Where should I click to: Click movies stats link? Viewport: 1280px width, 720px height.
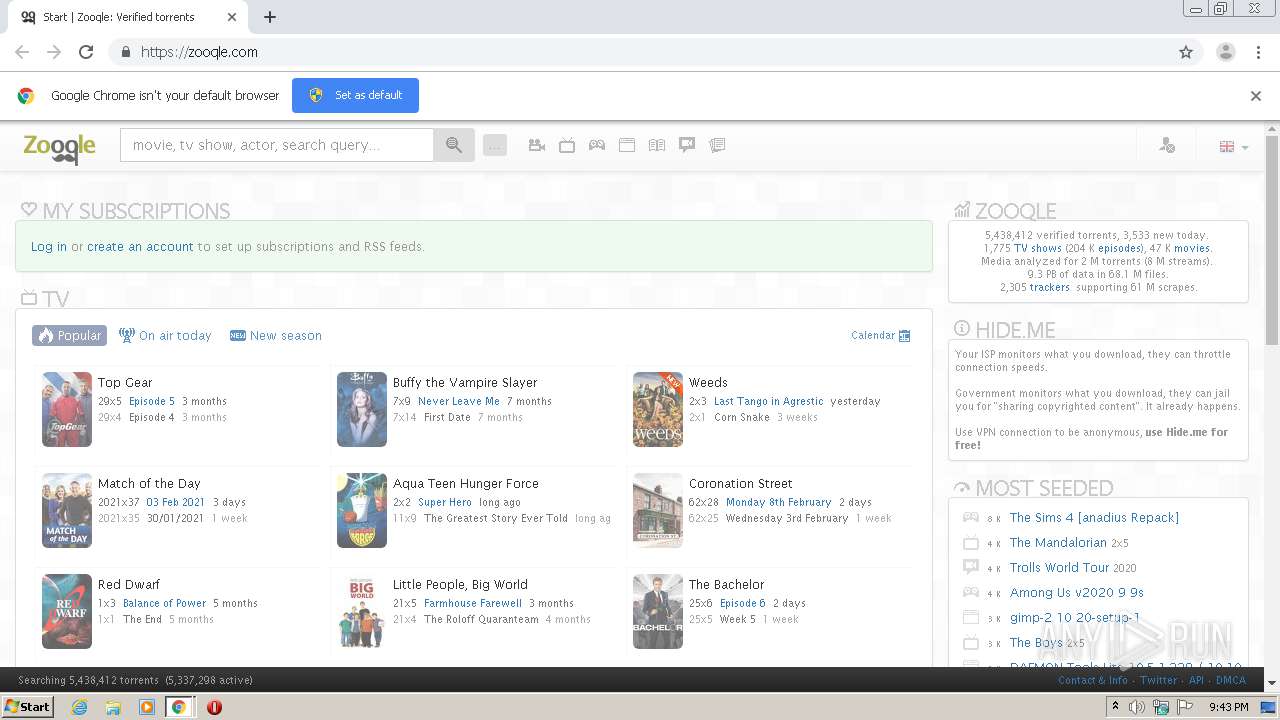click(x=1192, y=248)
